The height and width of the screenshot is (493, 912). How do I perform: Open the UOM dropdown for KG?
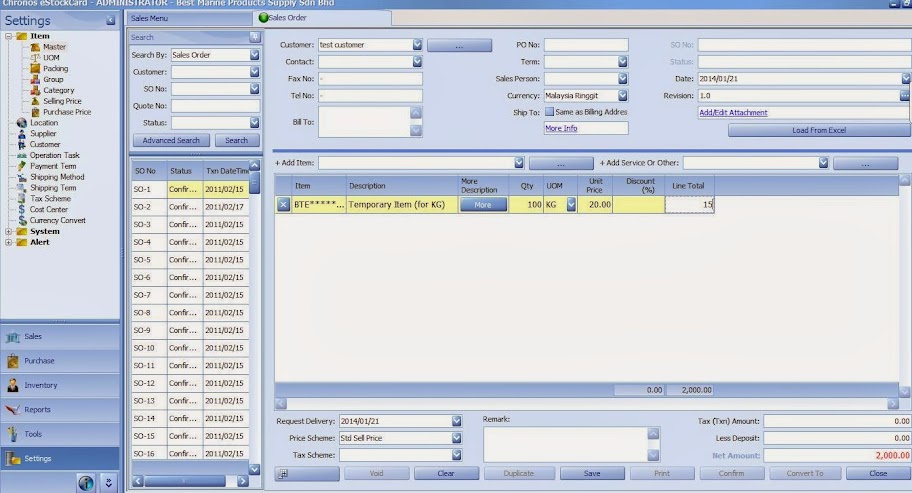click(571, 205)
